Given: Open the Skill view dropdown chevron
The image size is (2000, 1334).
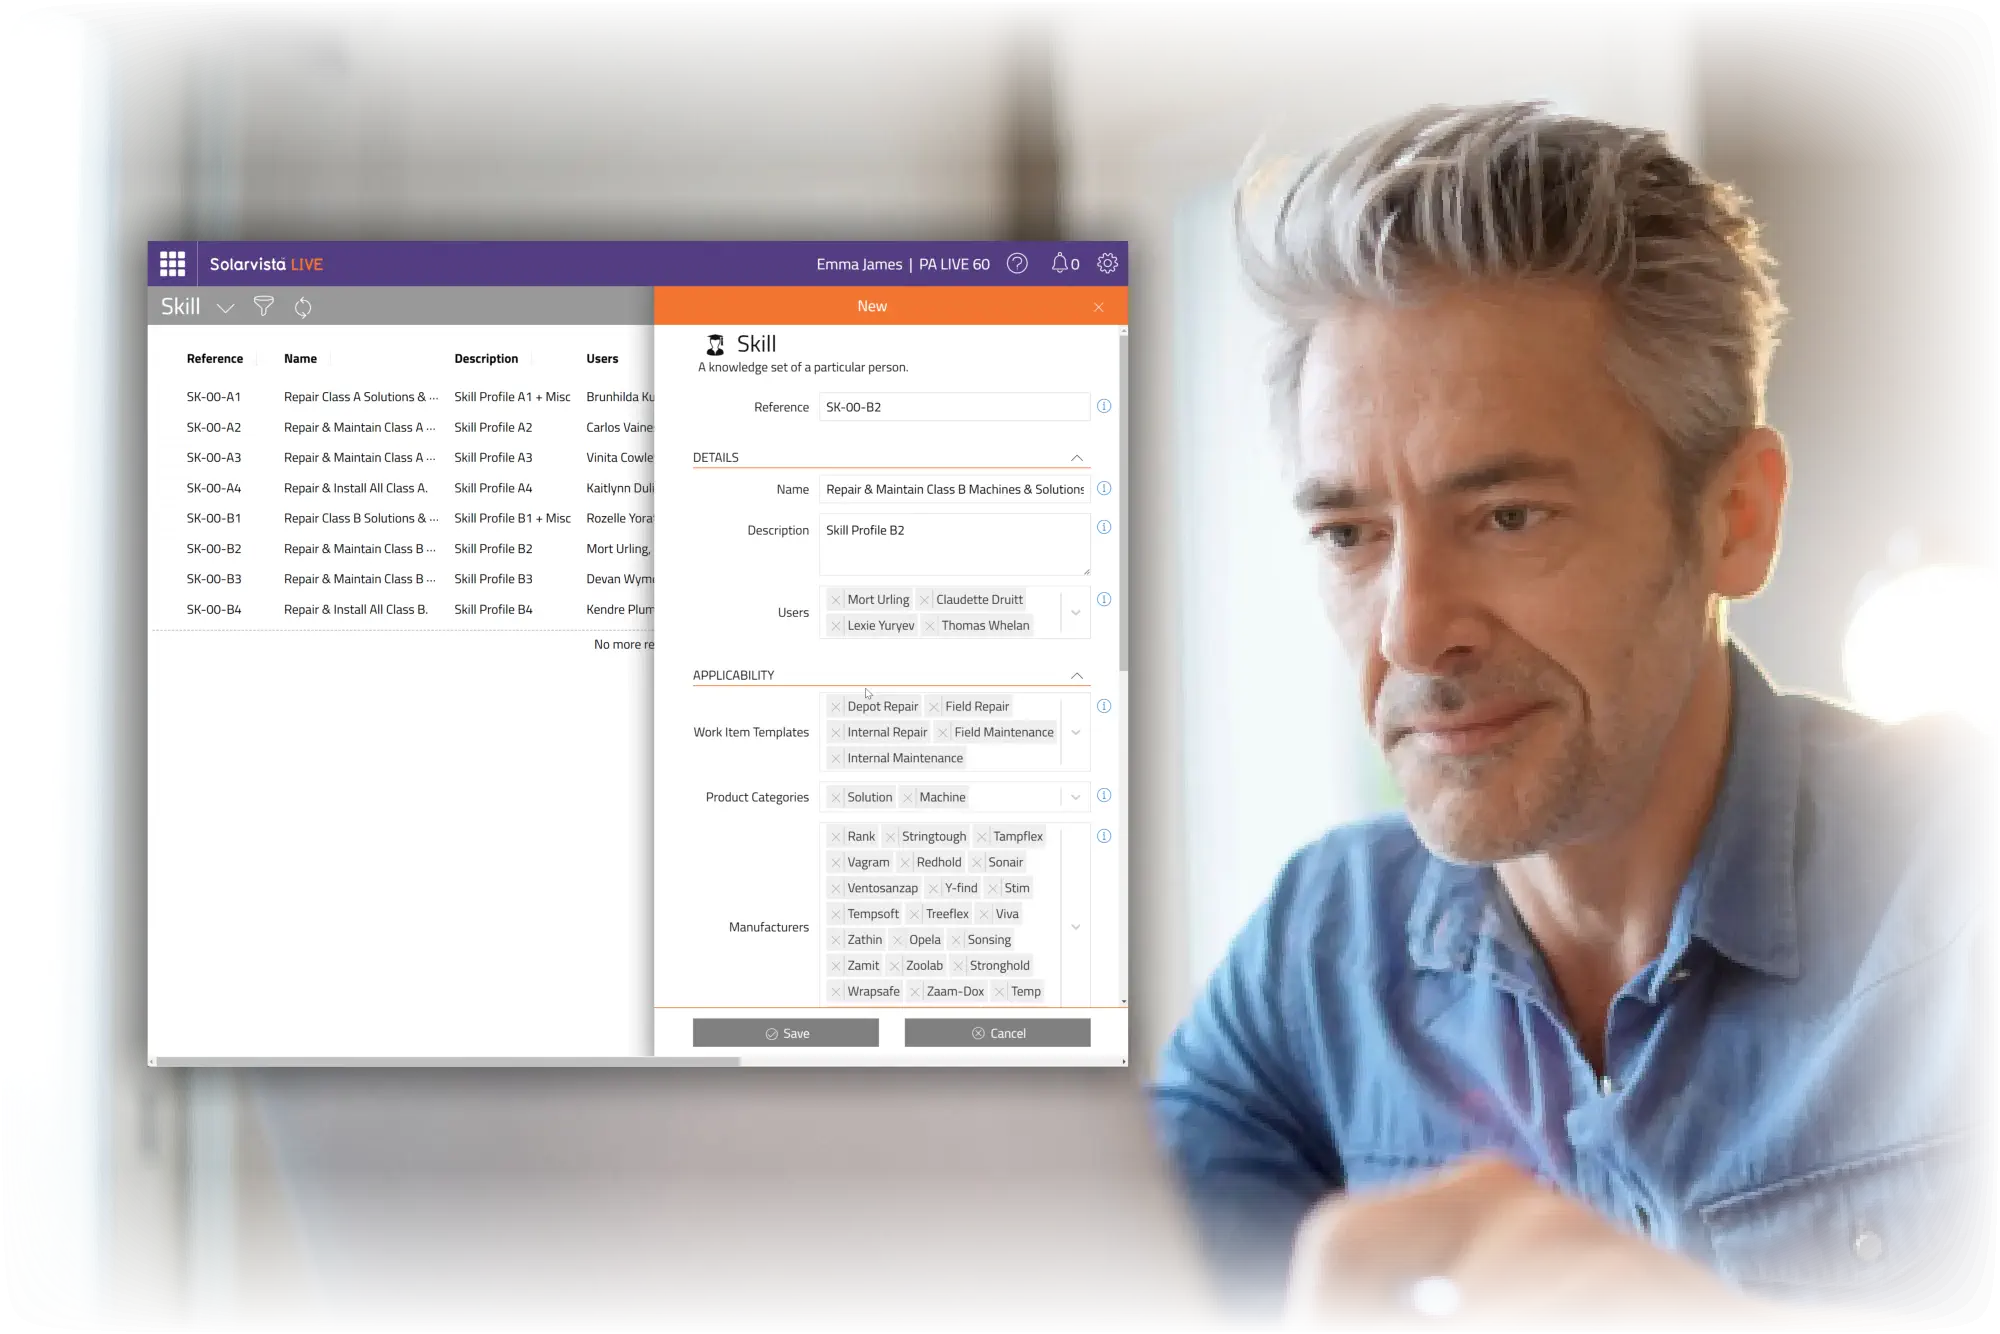Looking at the screenshot, I should point(226,308).
